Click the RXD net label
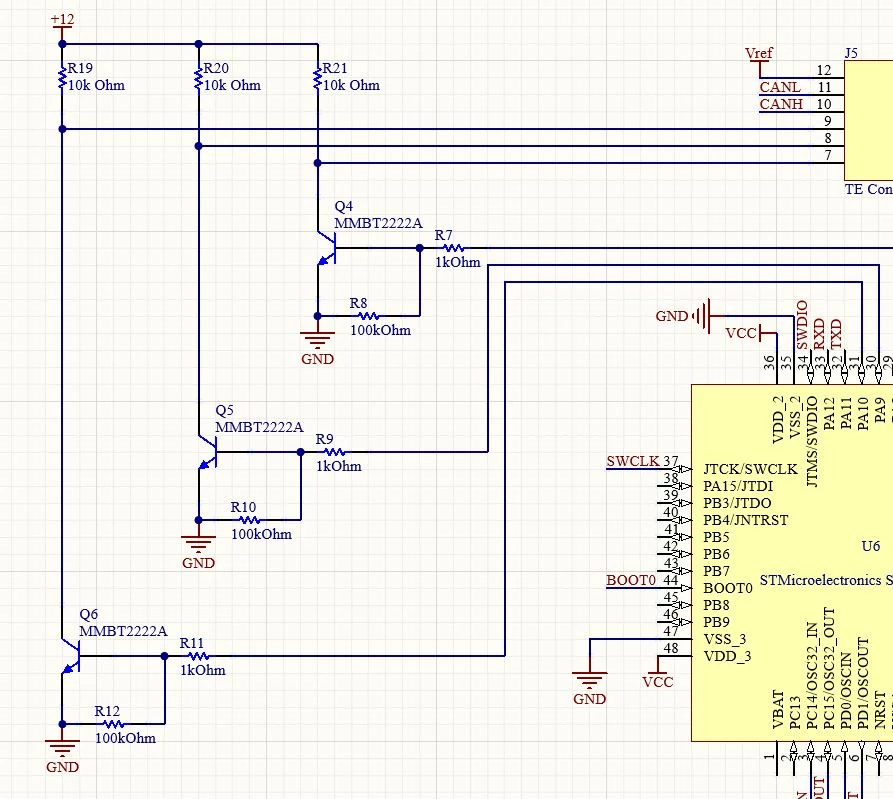This screenshot has width=893, height=799. pyautogui.click(x=819, y=334)
